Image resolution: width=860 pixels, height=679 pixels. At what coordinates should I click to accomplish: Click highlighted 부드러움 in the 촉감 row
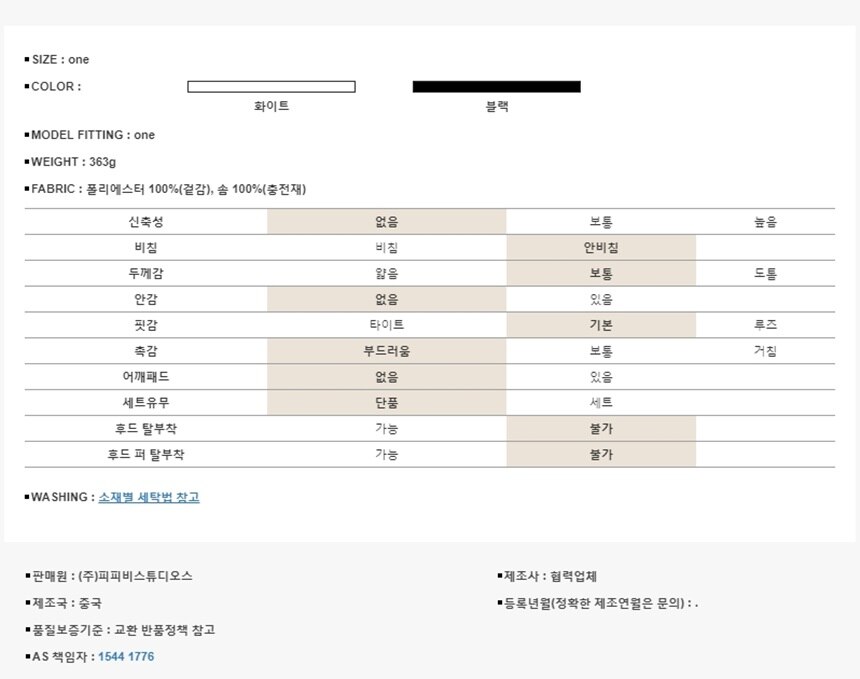386,351
